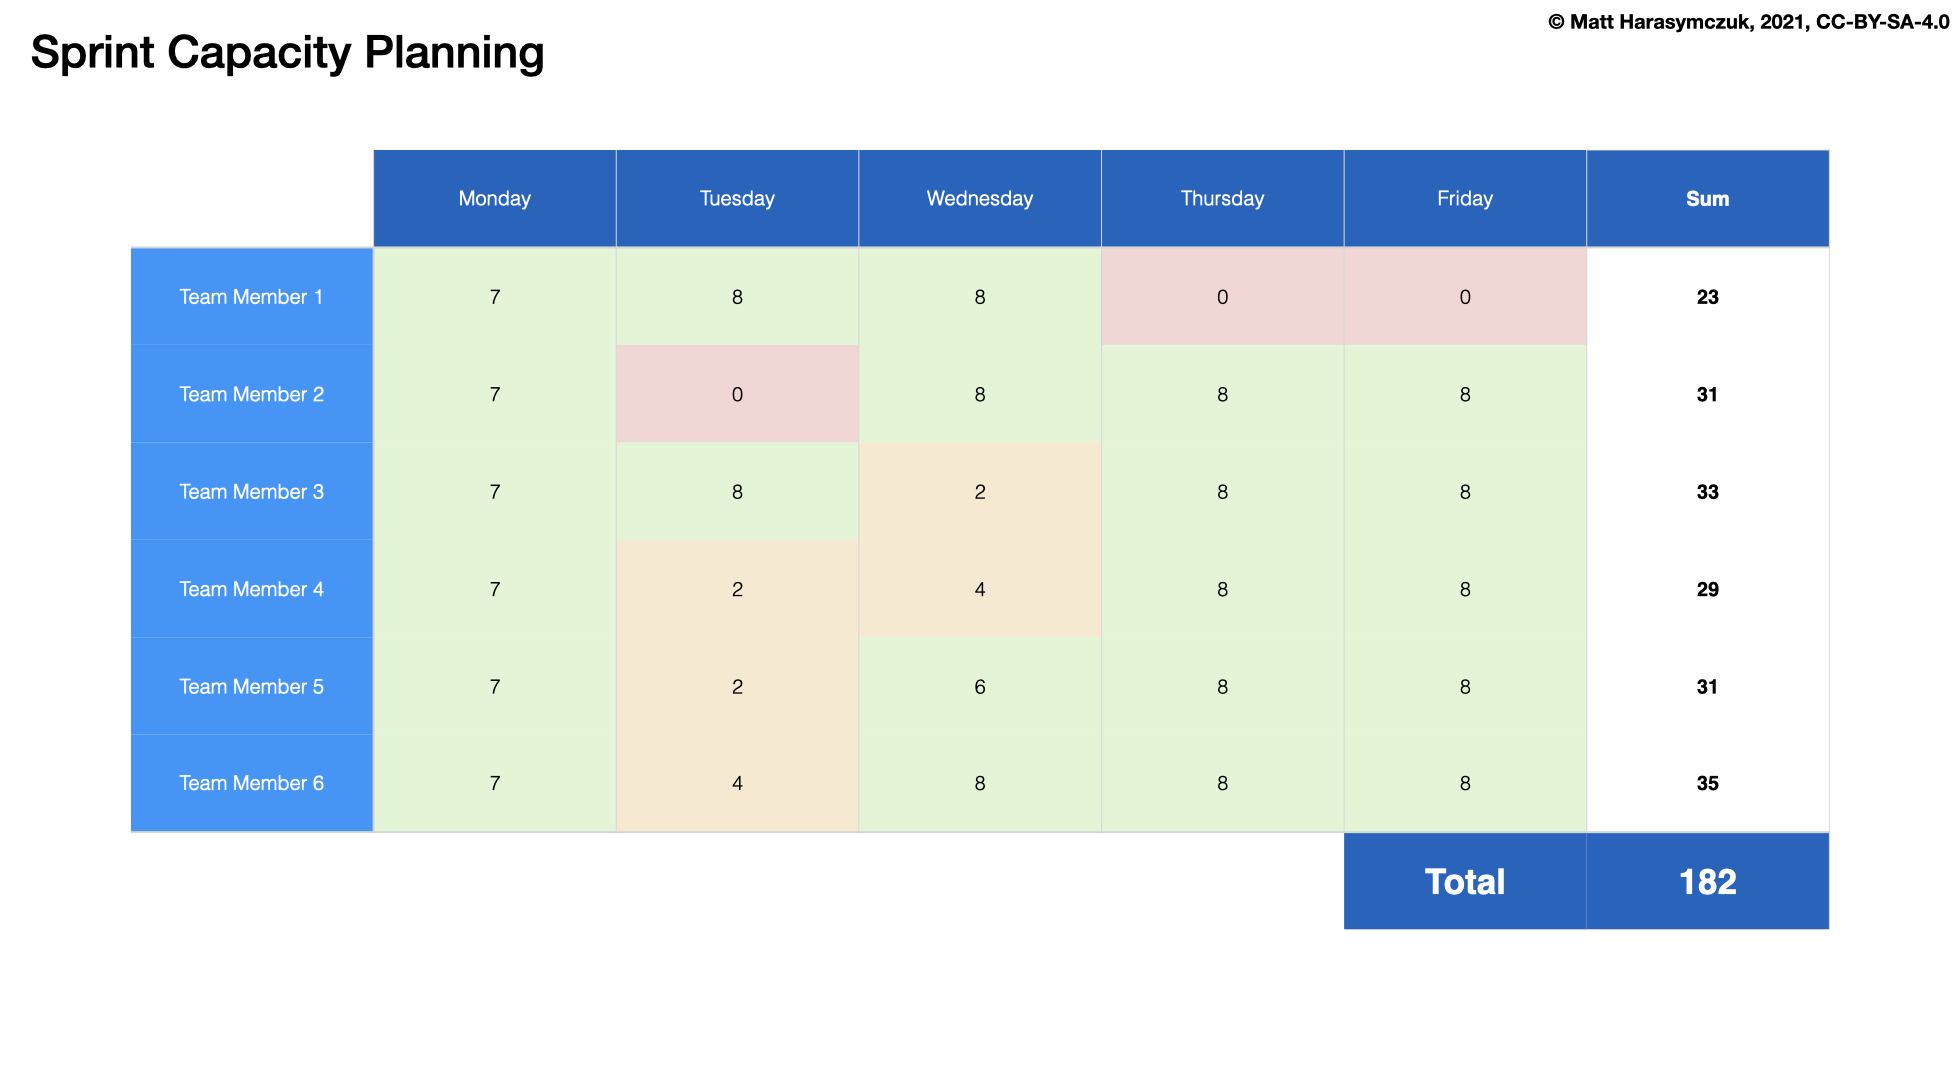Click the Sprint Capacity Planning title
This screenshot has height=1080, width=1960.
pos(288,52)
